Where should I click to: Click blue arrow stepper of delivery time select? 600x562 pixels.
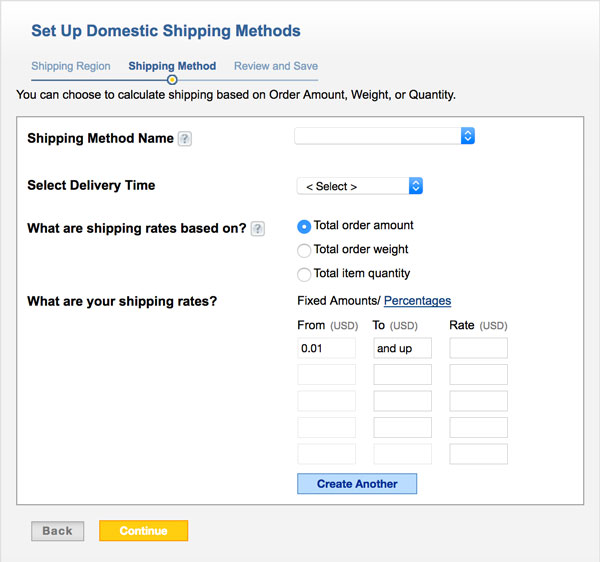click(416, 186)
